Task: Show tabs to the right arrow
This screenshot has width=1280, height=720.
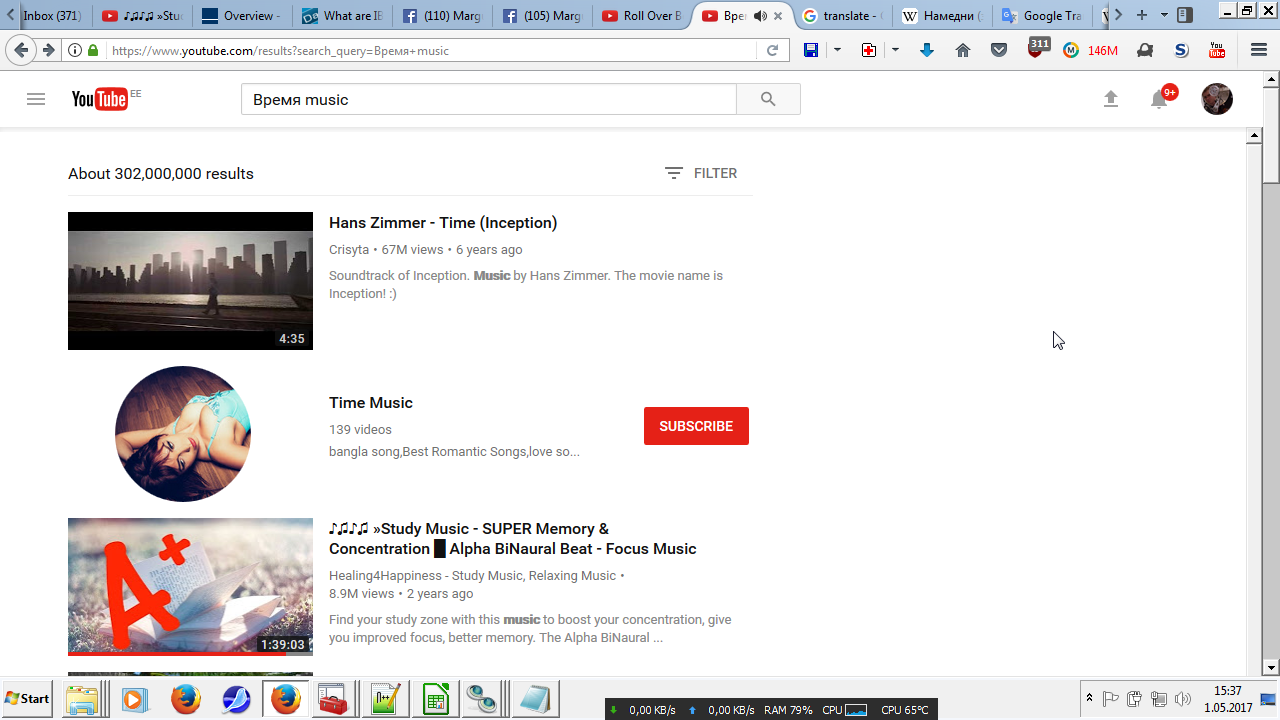Action: point(1118,15)
